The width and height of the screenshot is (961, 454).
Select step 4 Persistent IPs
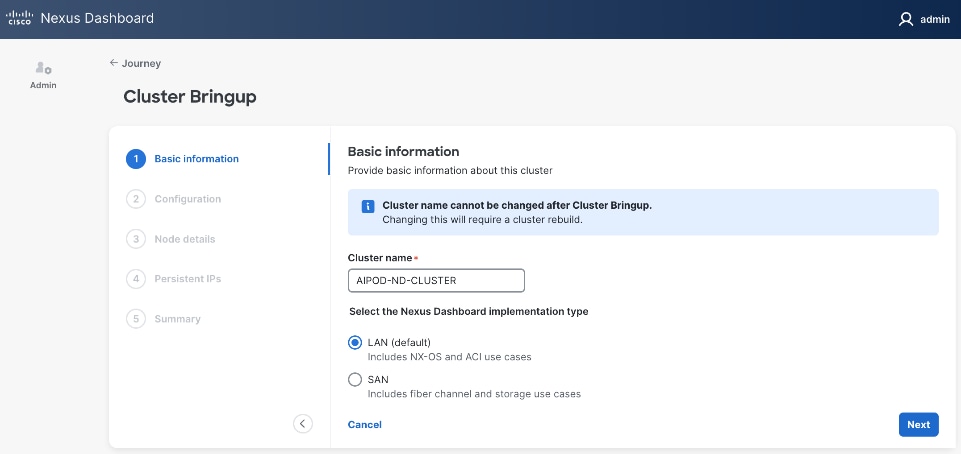(x=174, y=279)
